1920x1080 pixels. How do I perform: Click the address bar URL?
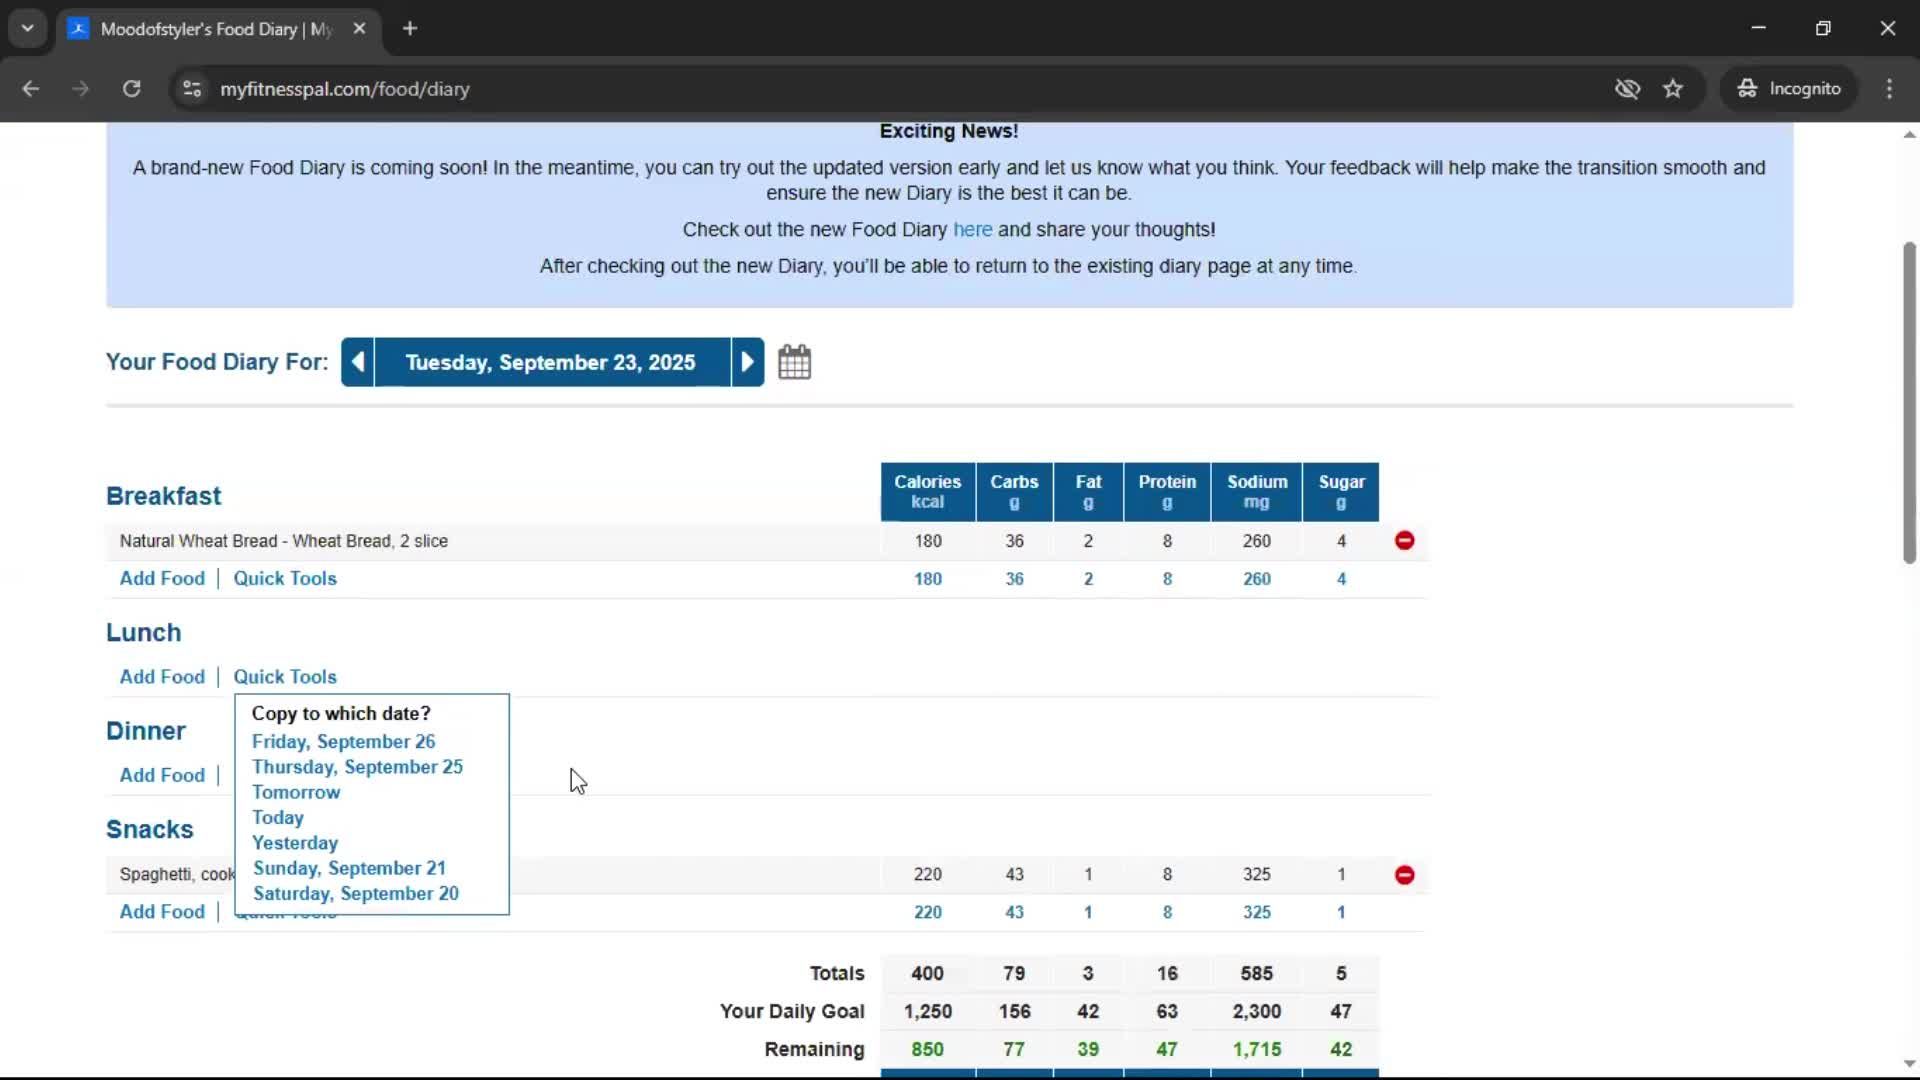tap(345, 89)
